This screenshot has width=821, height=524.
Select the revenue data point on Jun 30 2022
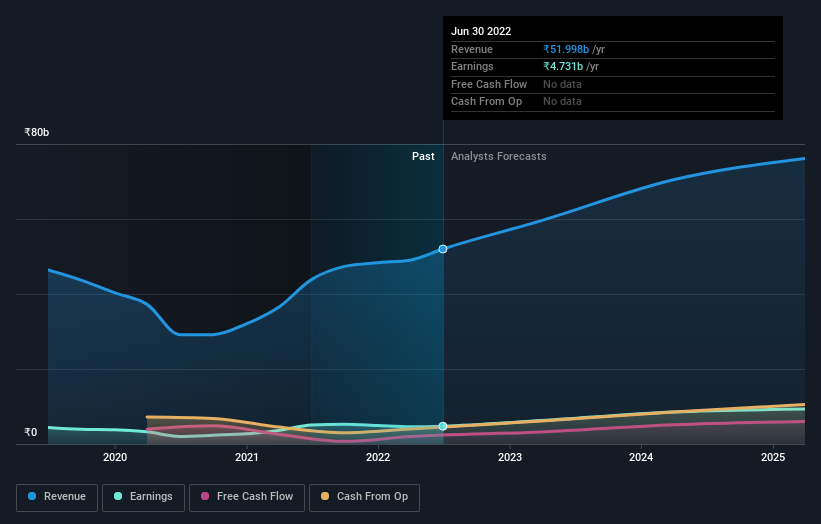click(443, 249)
